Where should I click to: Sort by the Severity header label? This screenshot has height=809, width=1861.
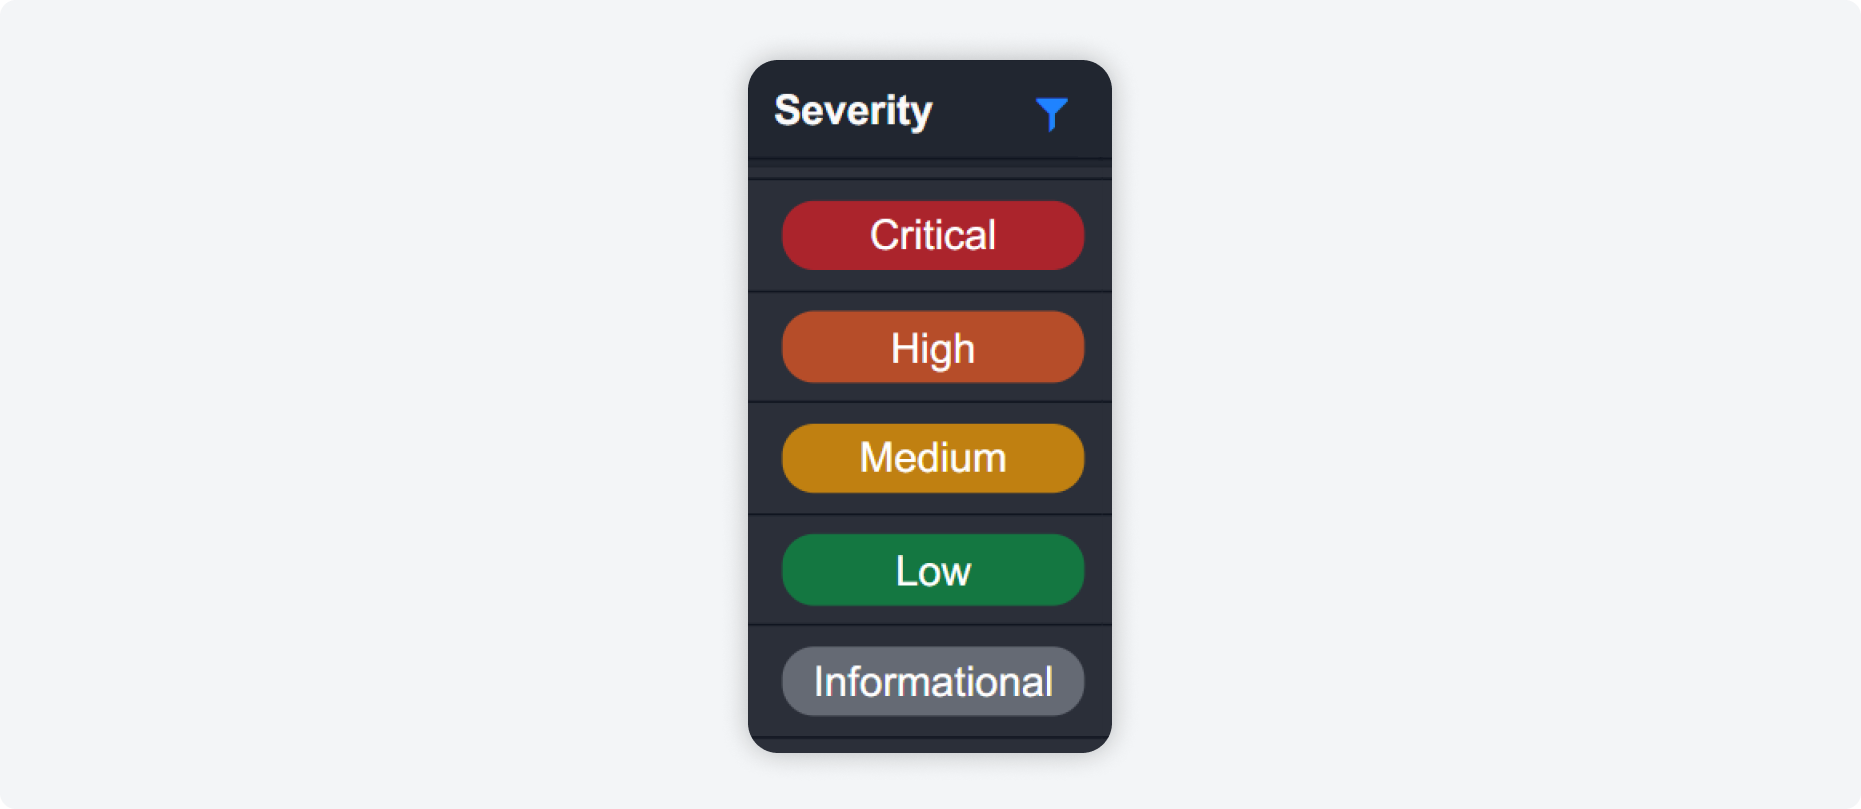[853, 110]
